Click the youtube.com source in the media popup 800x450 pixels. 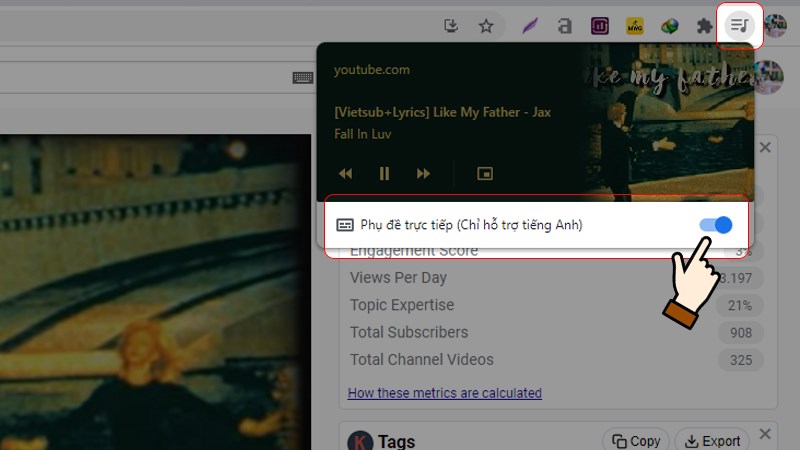pos(371,70)
